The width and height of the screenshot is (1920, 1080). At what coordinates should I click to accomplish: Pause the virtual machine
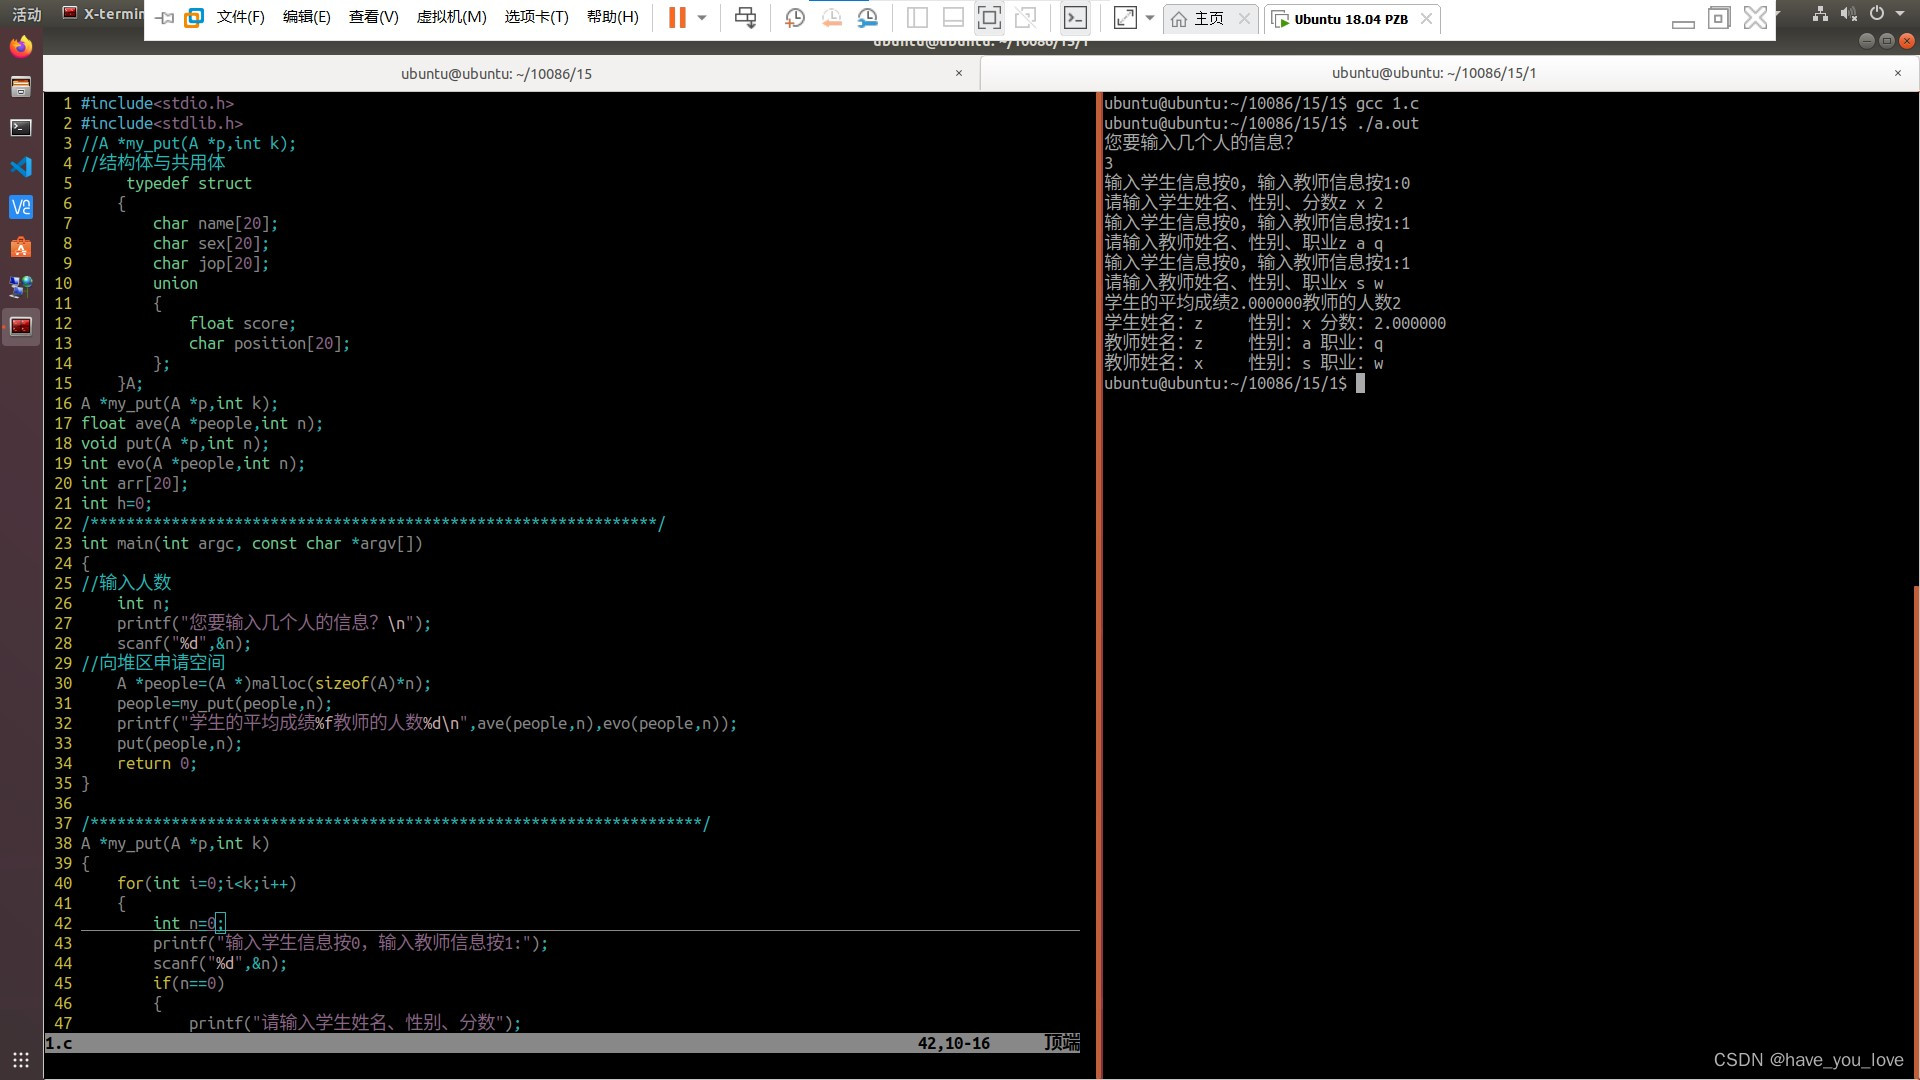click(x=677, y=18)
